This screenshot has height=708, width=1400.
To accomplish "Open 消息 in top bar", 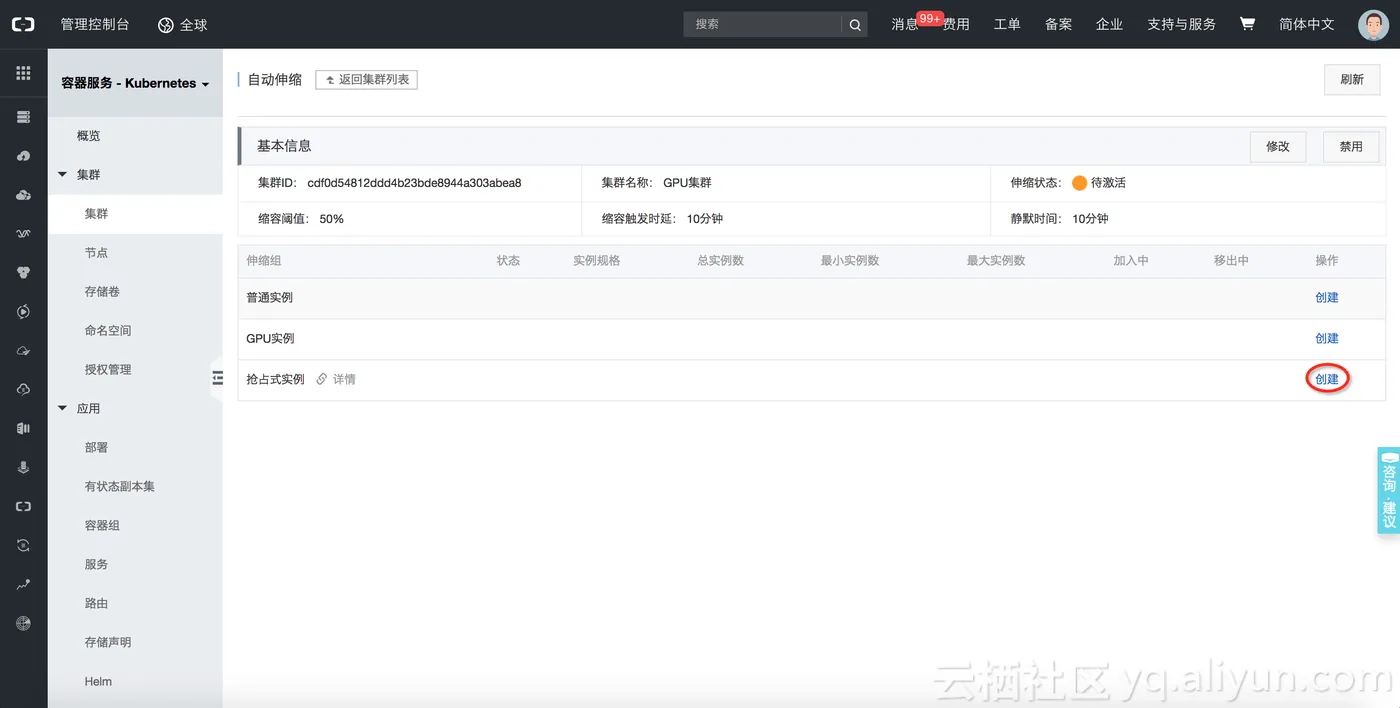I will point(904,24).
